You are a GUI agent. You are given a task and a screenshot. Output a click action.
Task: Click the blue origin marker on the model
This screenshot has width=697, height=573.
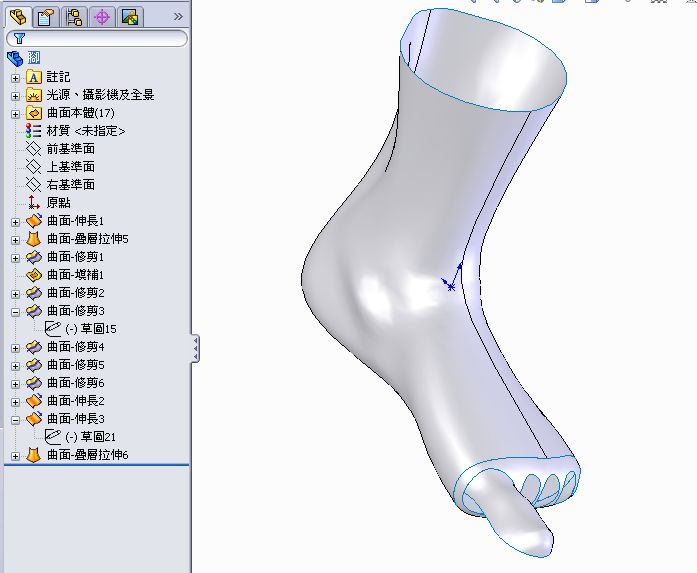[451, 287]
